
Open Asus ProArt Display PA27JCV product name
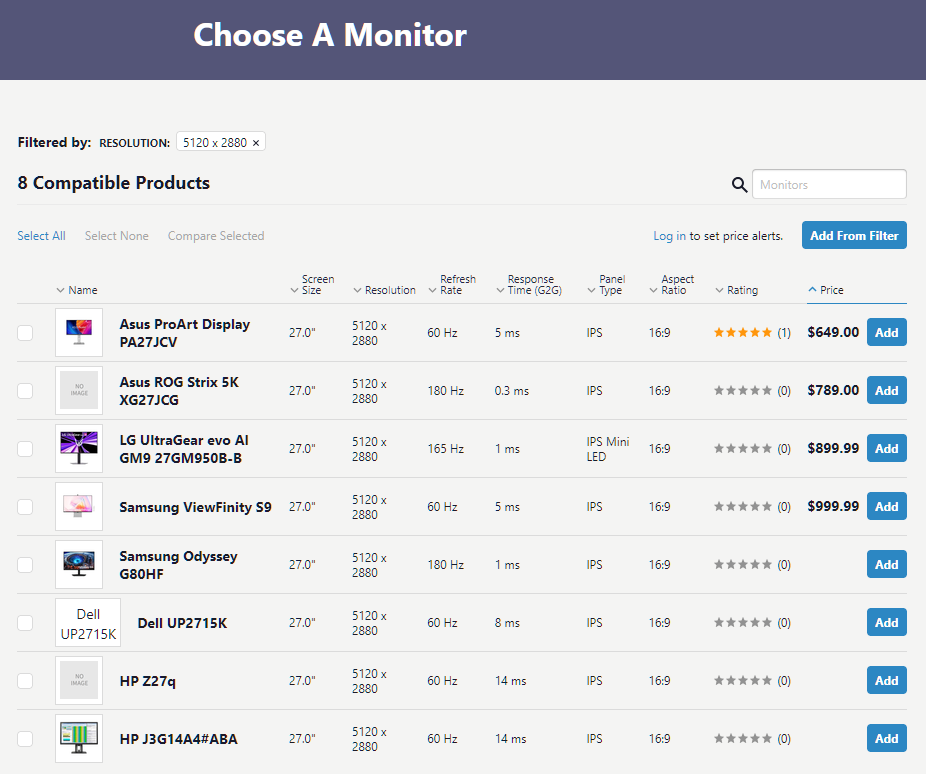(185, 333)
